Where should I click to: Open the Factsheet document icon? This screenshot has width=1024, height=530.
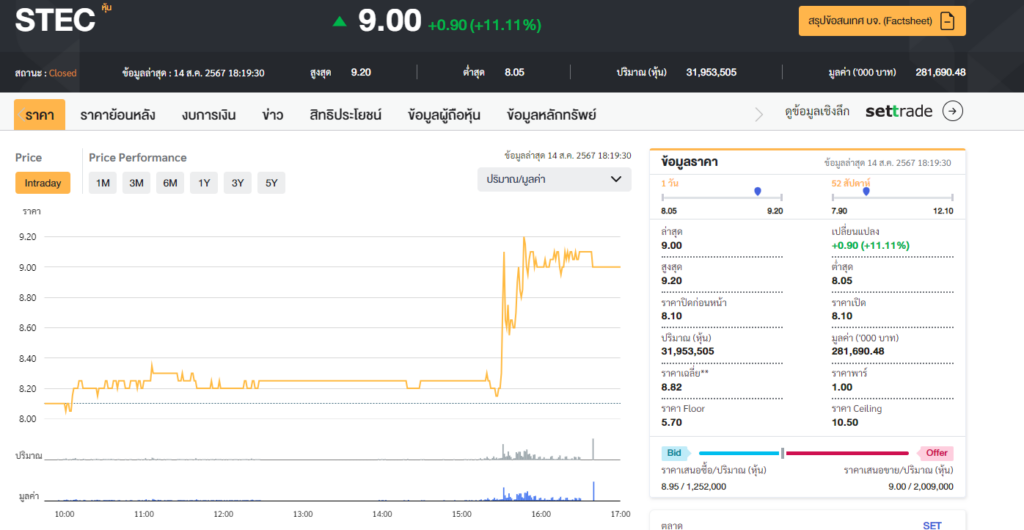point(947,22)
